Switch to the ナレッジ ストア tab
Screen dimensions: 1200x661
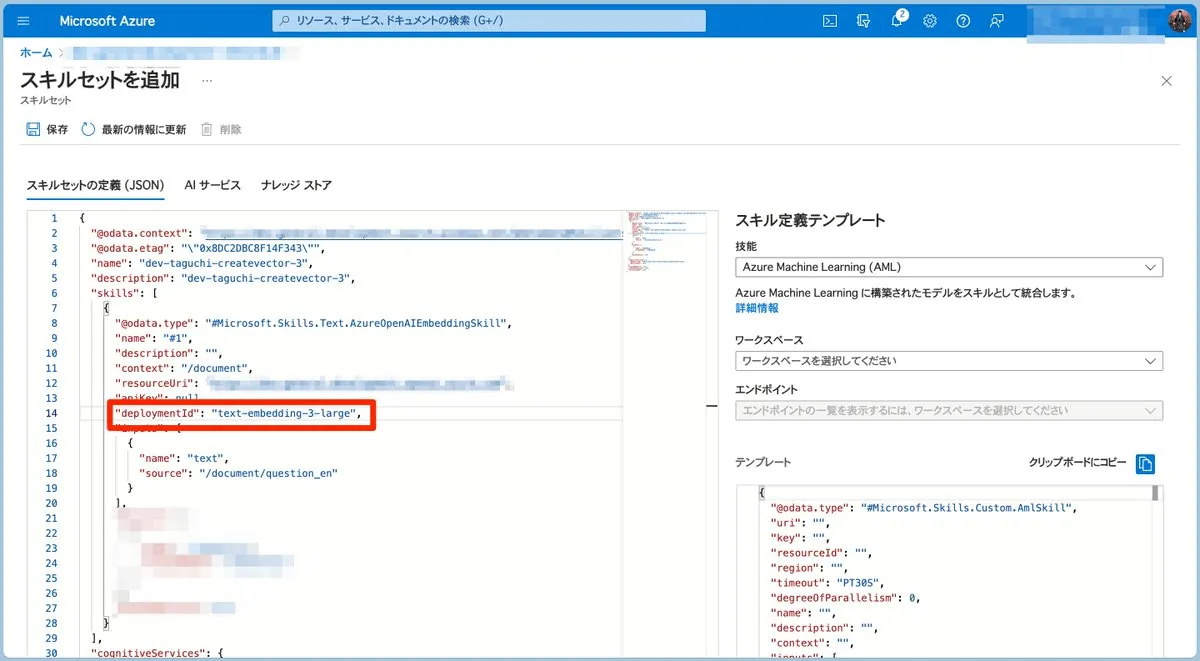(x=296, y=185)
